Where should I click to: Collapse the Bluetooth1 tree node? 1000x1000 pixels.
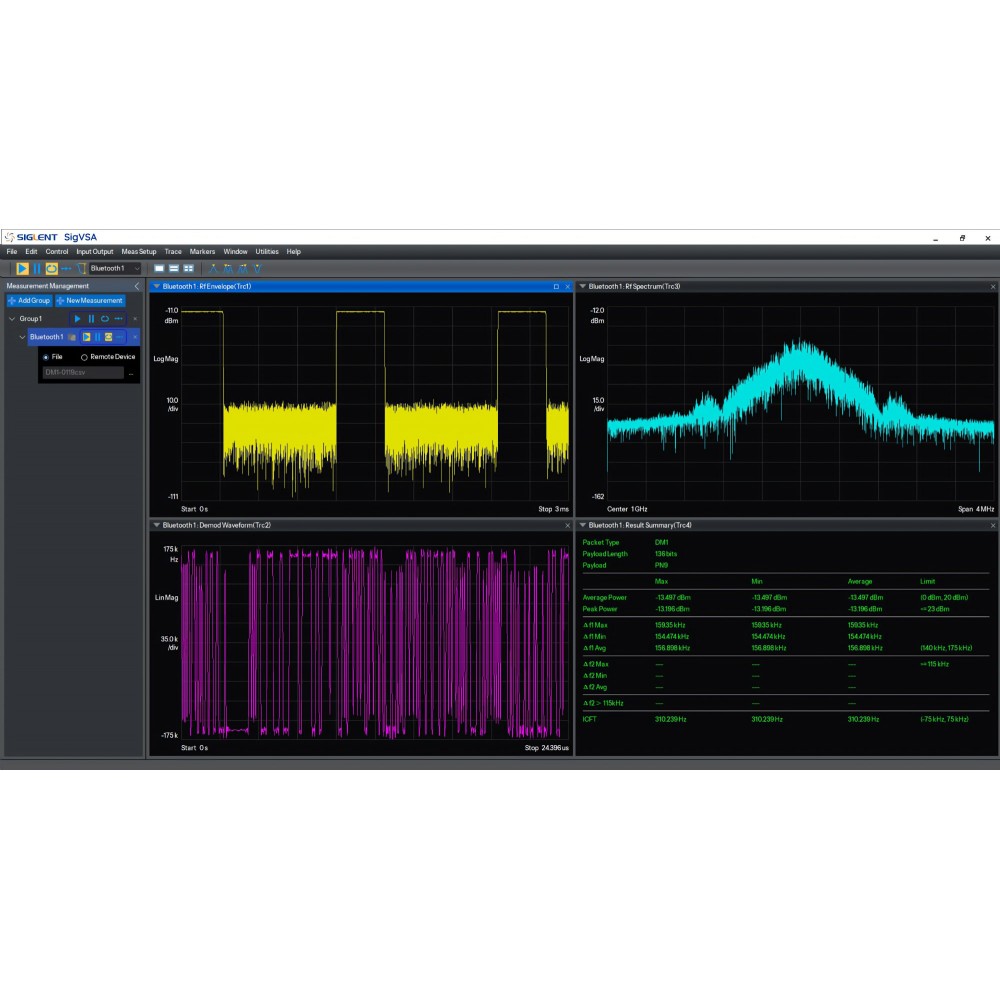tap(22, 337)
